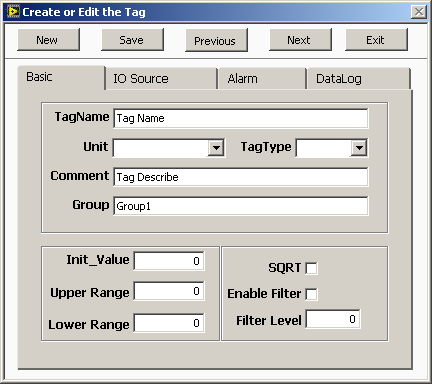Click into the Comment field
This screenshot has height=384, width=432.
coord(241,177)
